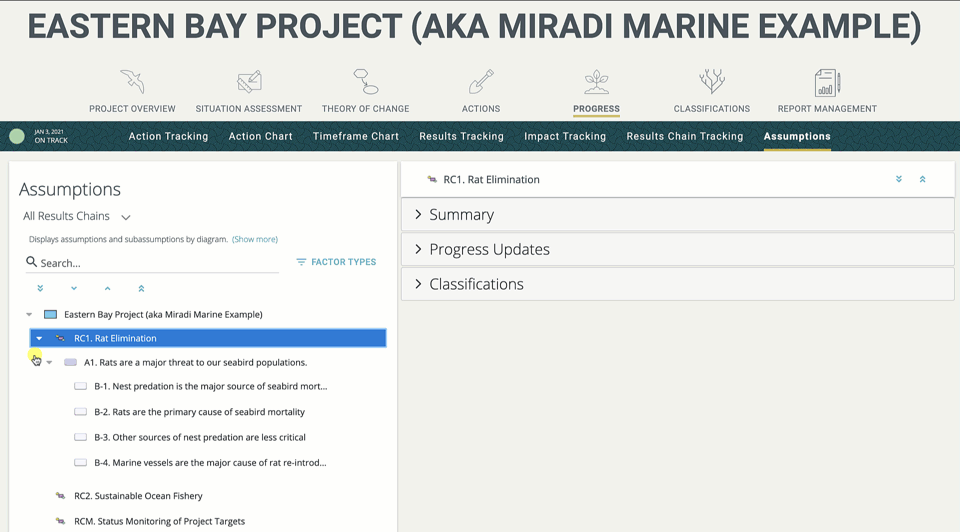Open Classifications coral icon
960x532 pixels.
(712, 81)
